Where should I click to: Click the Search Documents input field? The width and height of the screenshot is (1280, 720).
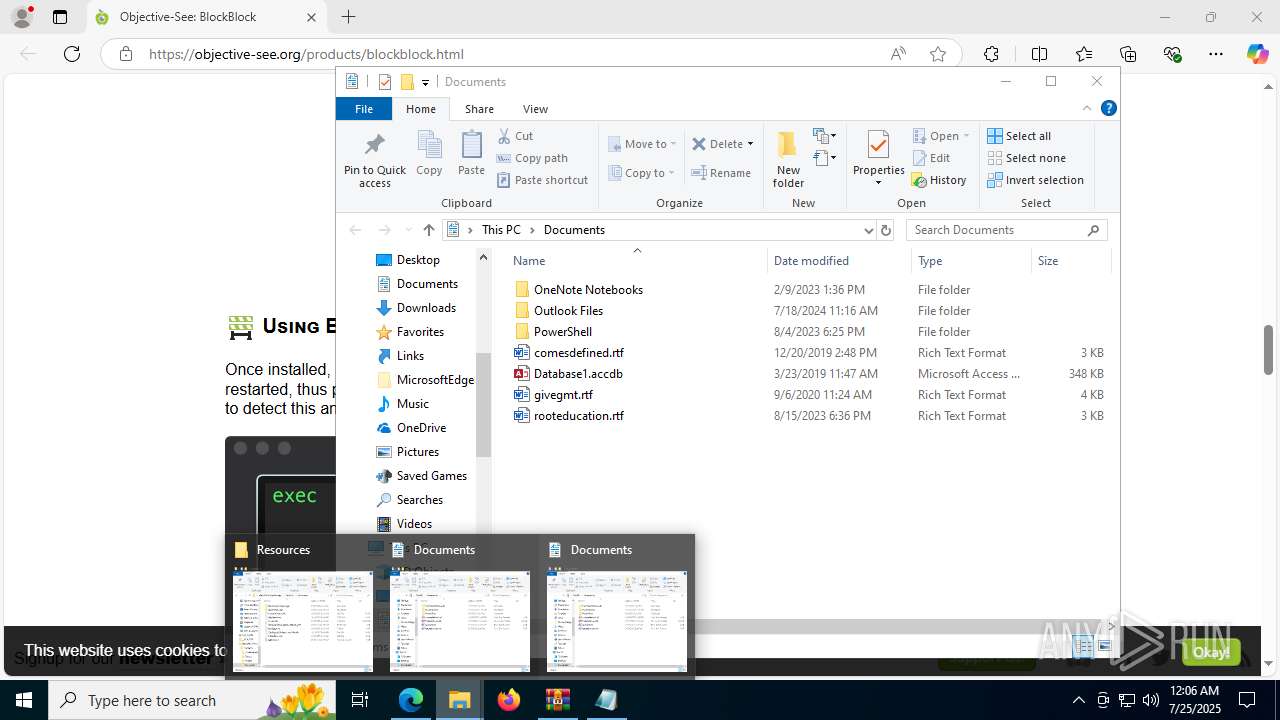coord(1006,230)
